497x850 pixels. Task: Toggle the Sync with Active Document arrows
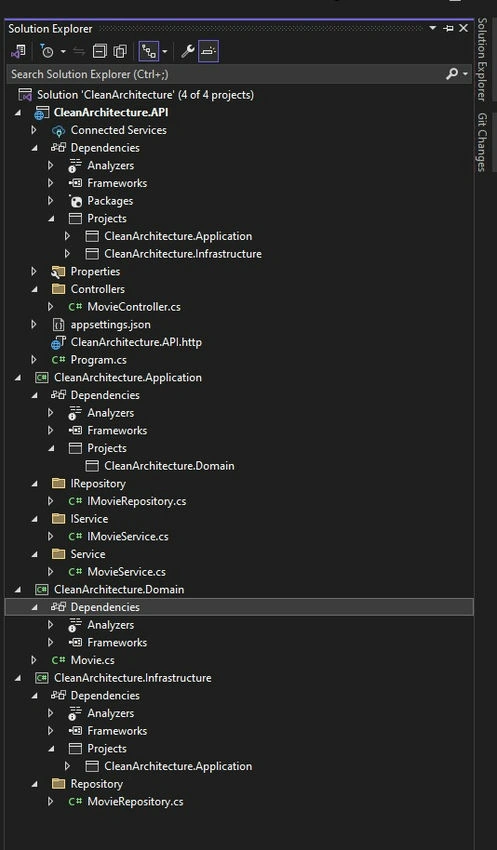click(79, 51)
